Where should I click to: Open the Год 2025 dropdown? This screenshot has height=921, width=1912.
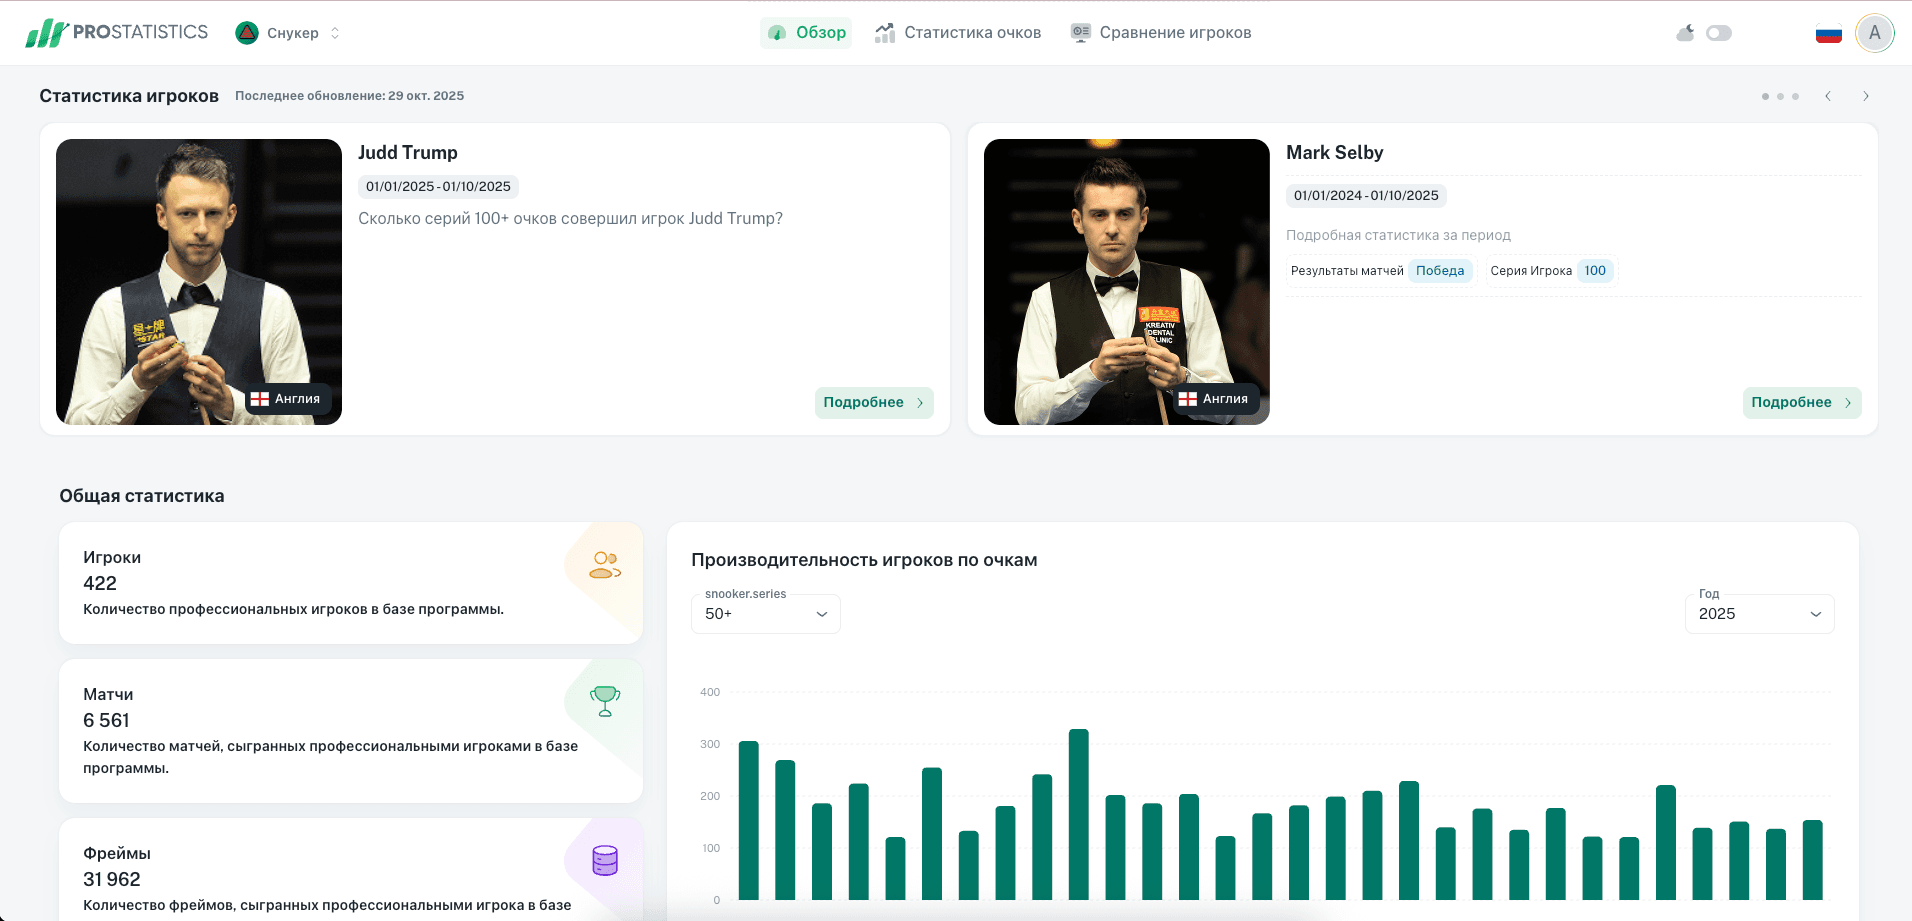pos(1759,613)
